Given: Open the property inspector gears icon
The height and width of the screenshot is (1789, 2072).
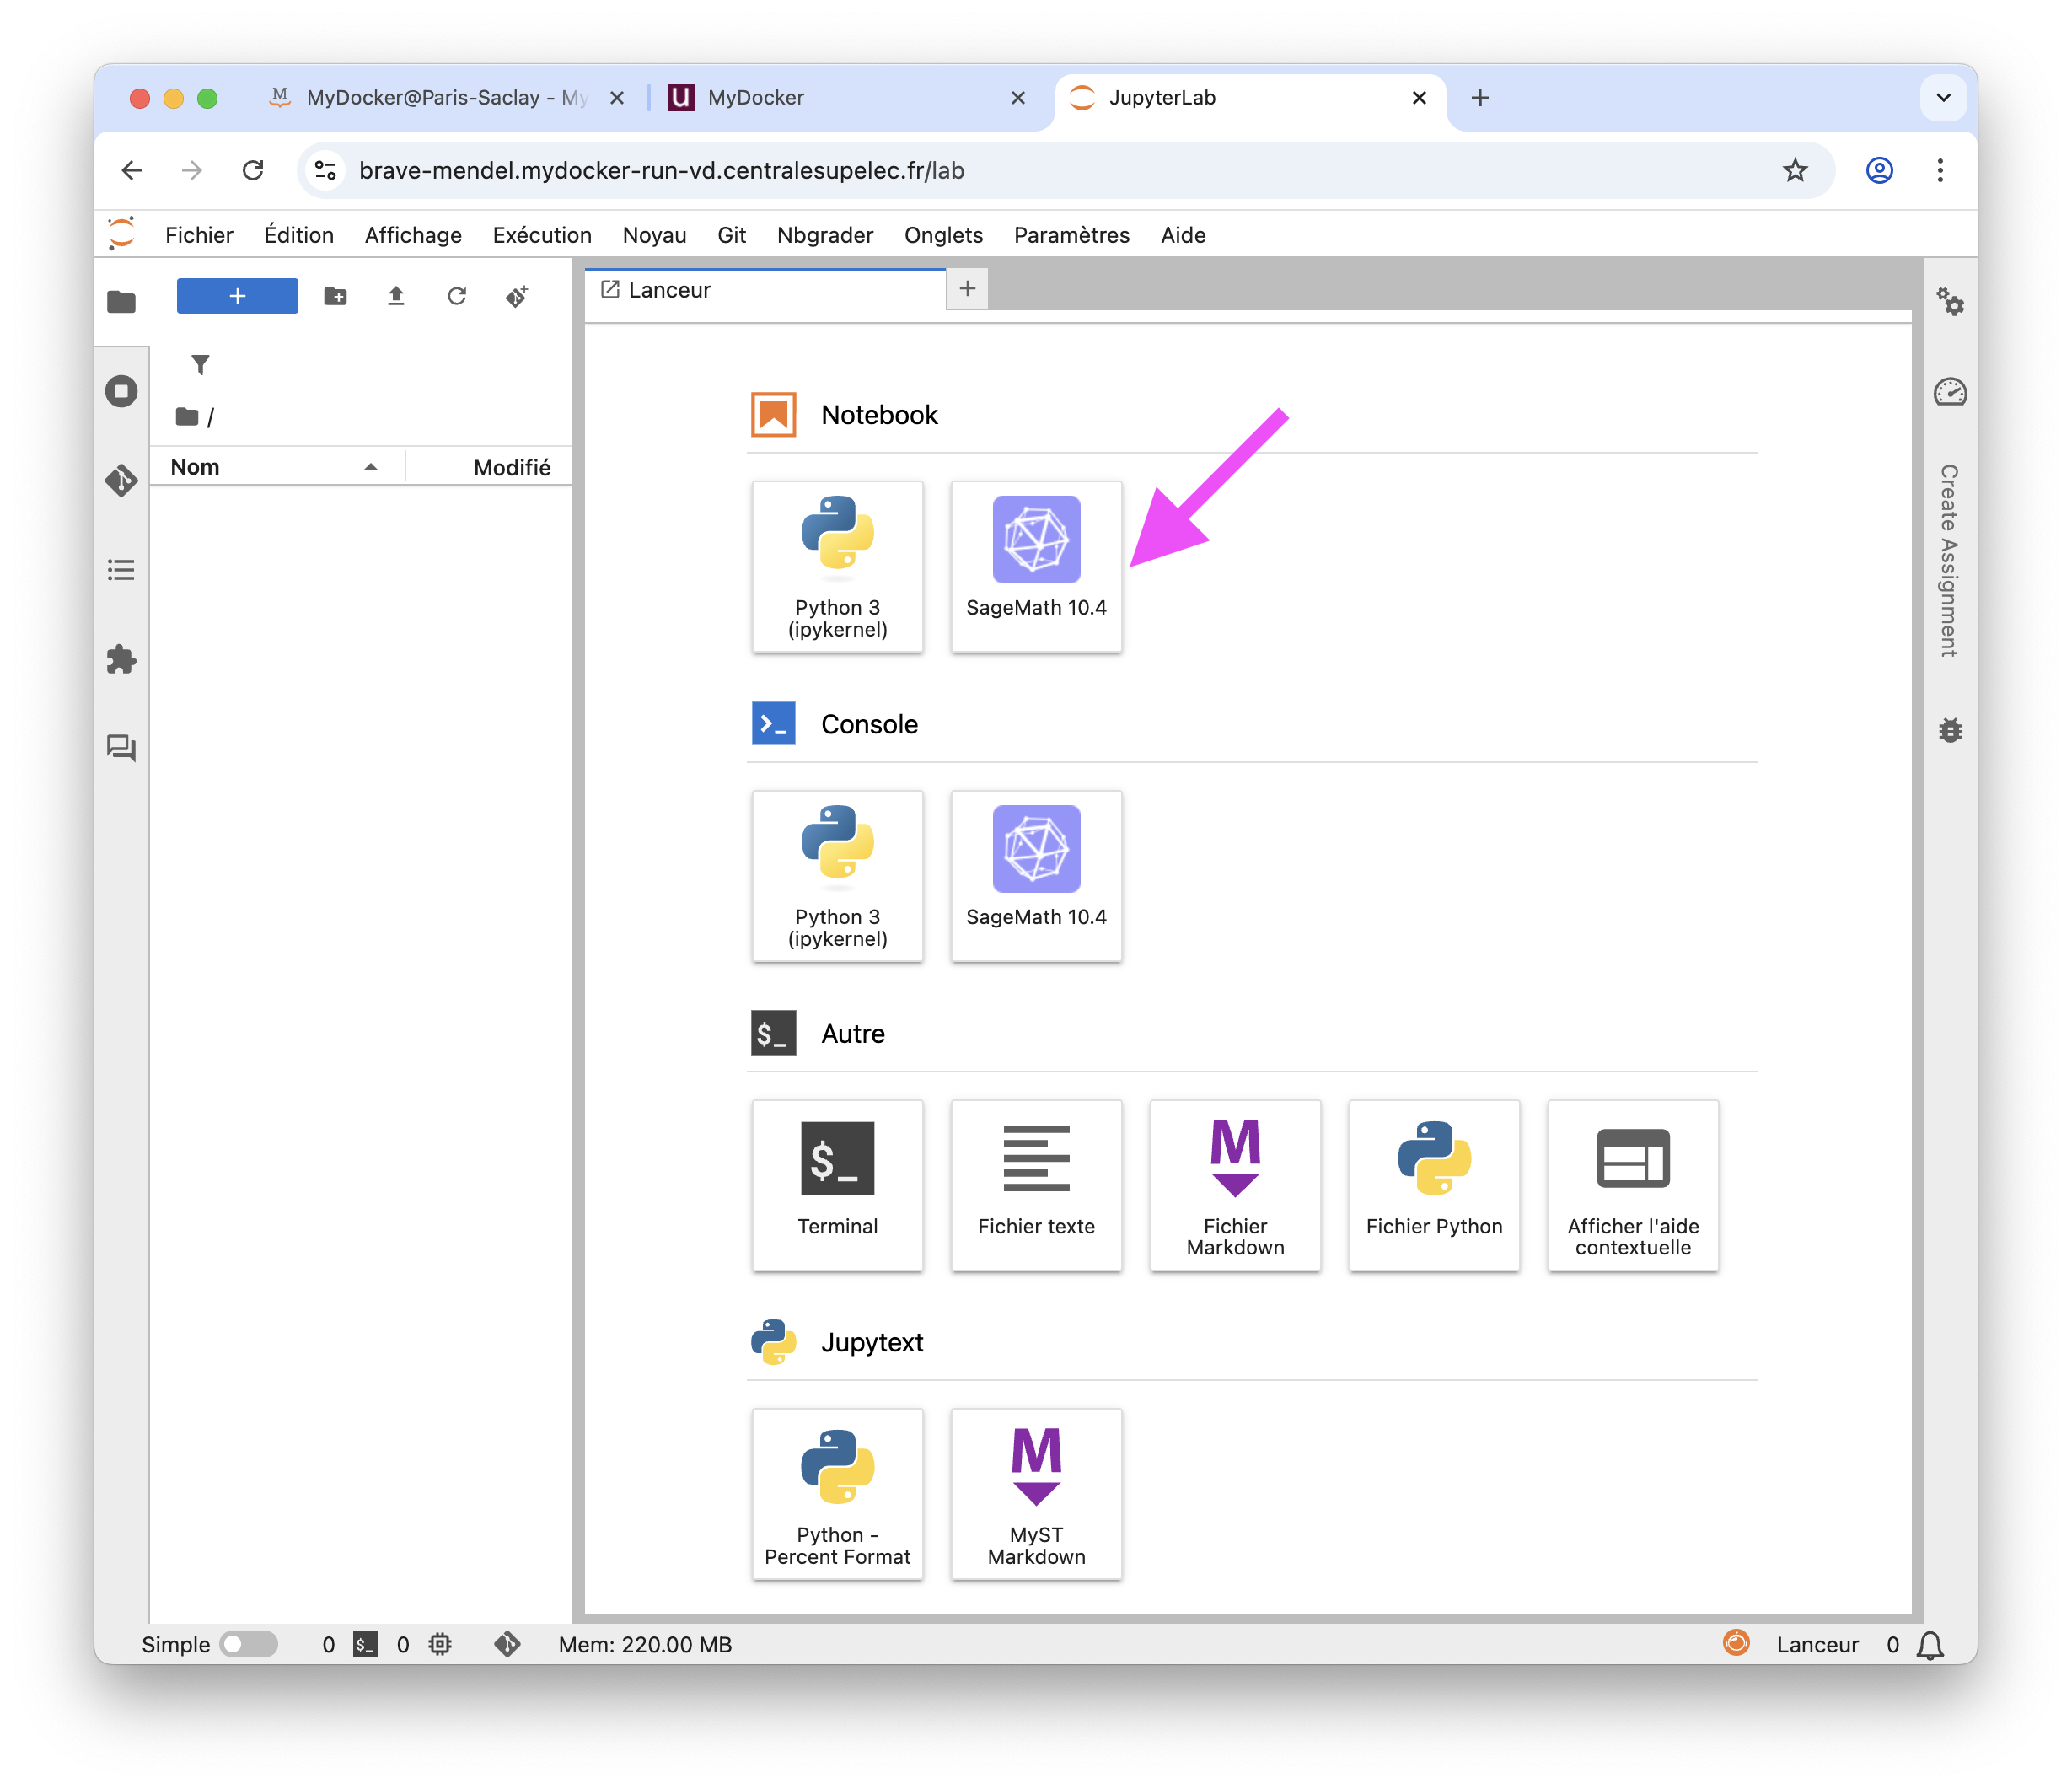Looking at the screenshot, I should click(x=1949, y=301).
